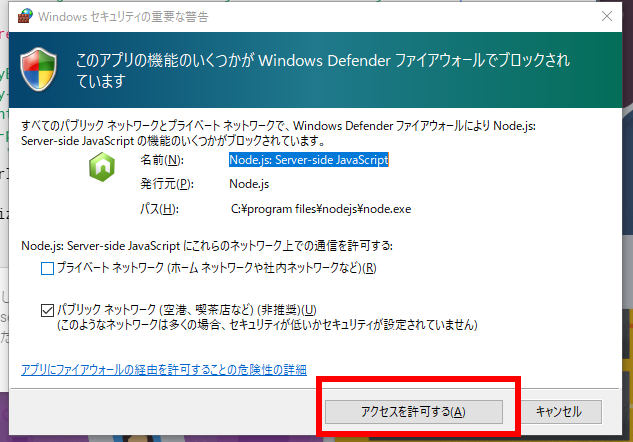Click the green Node.js hexagon icon
The image size is (633, 442).
point(102,167)
